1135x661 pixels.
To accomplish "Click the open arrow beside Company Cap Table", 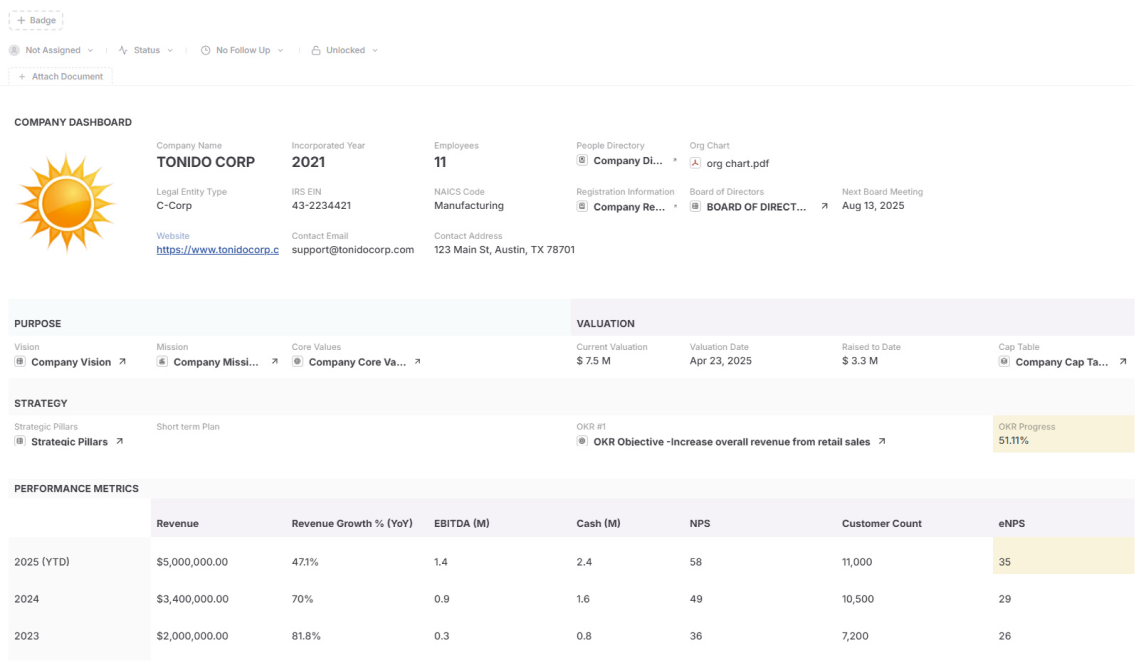I will 1123,361.
